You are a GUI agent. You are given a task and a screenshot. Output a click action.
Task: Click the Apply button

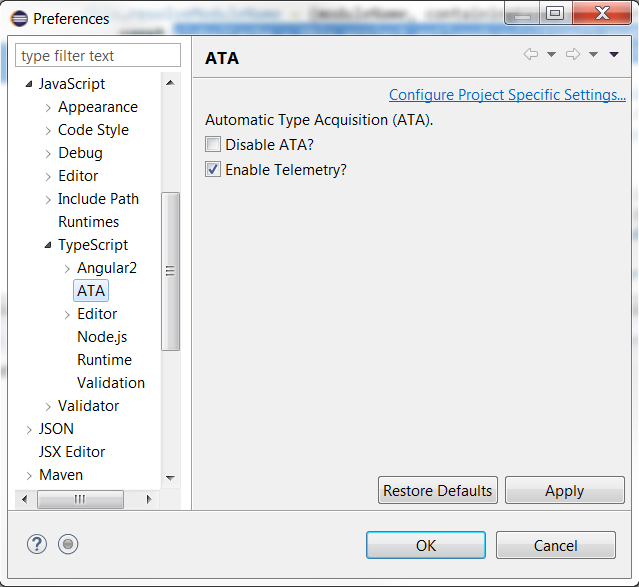point(565,490)
